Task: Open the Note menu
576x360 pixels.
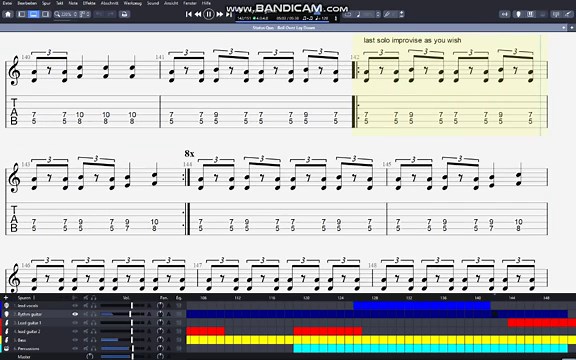Action: (x=73, y=3)
